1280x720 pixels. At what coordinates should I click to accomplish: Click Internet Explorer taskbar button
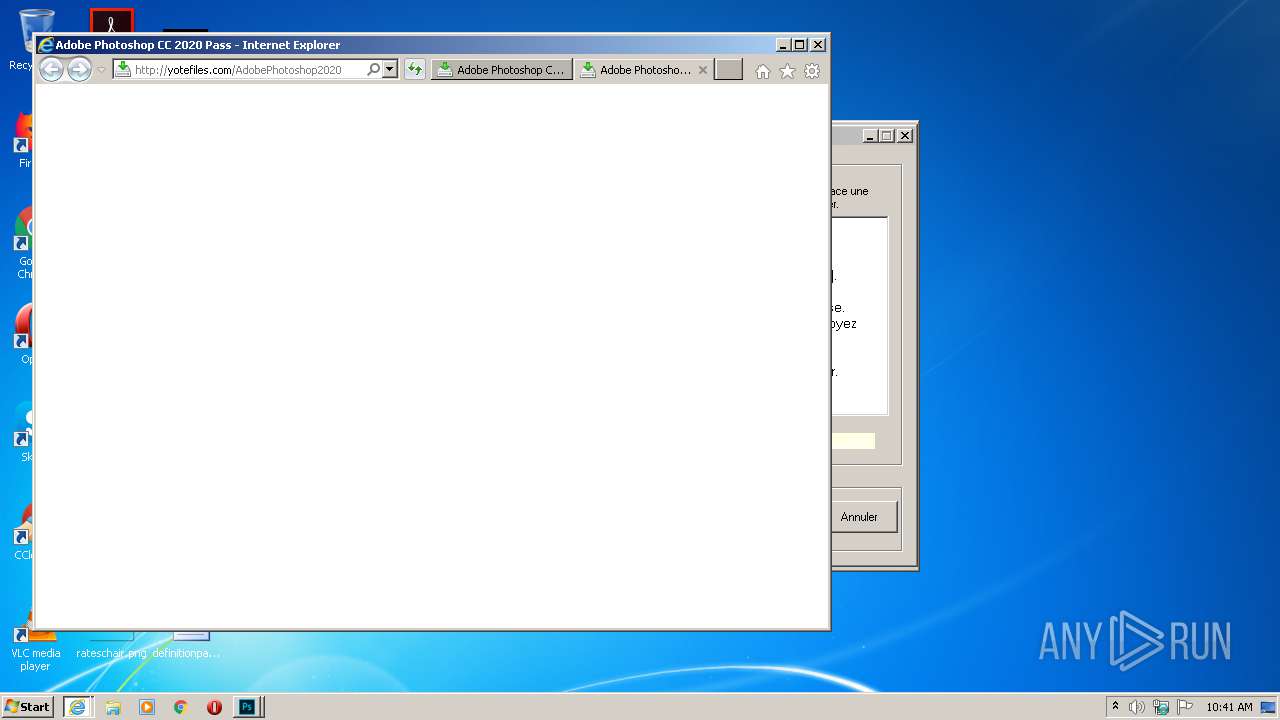77,707
